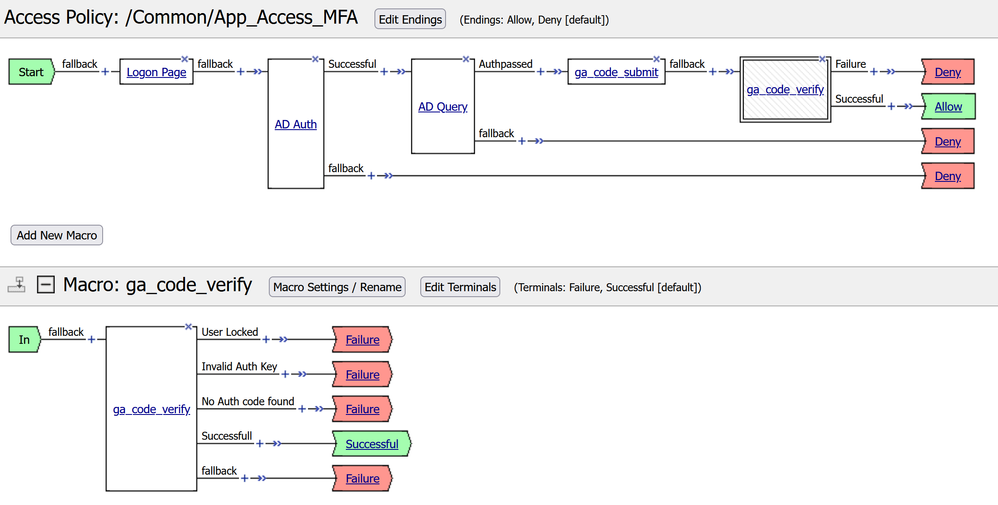Select the green Successful terminal in macro
This screenshot has width=998, height=505.
point(372,444)
